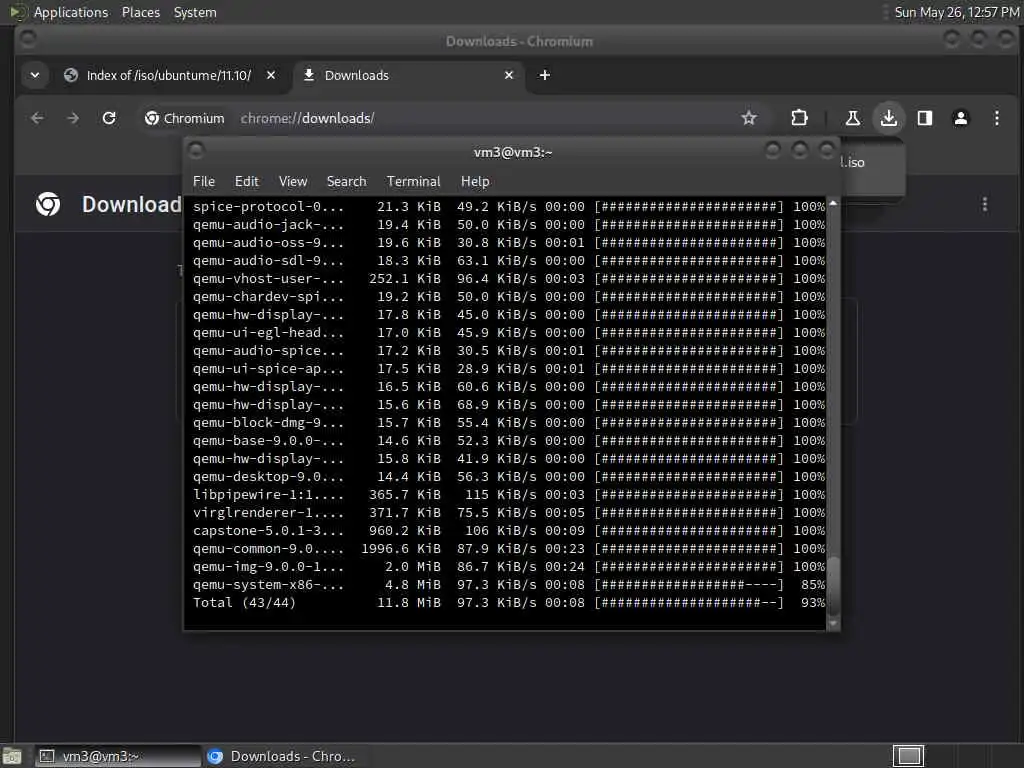Screen dimensions: 1024x768
Task: Click the date and time clock
Action: [x=956, y=12]
